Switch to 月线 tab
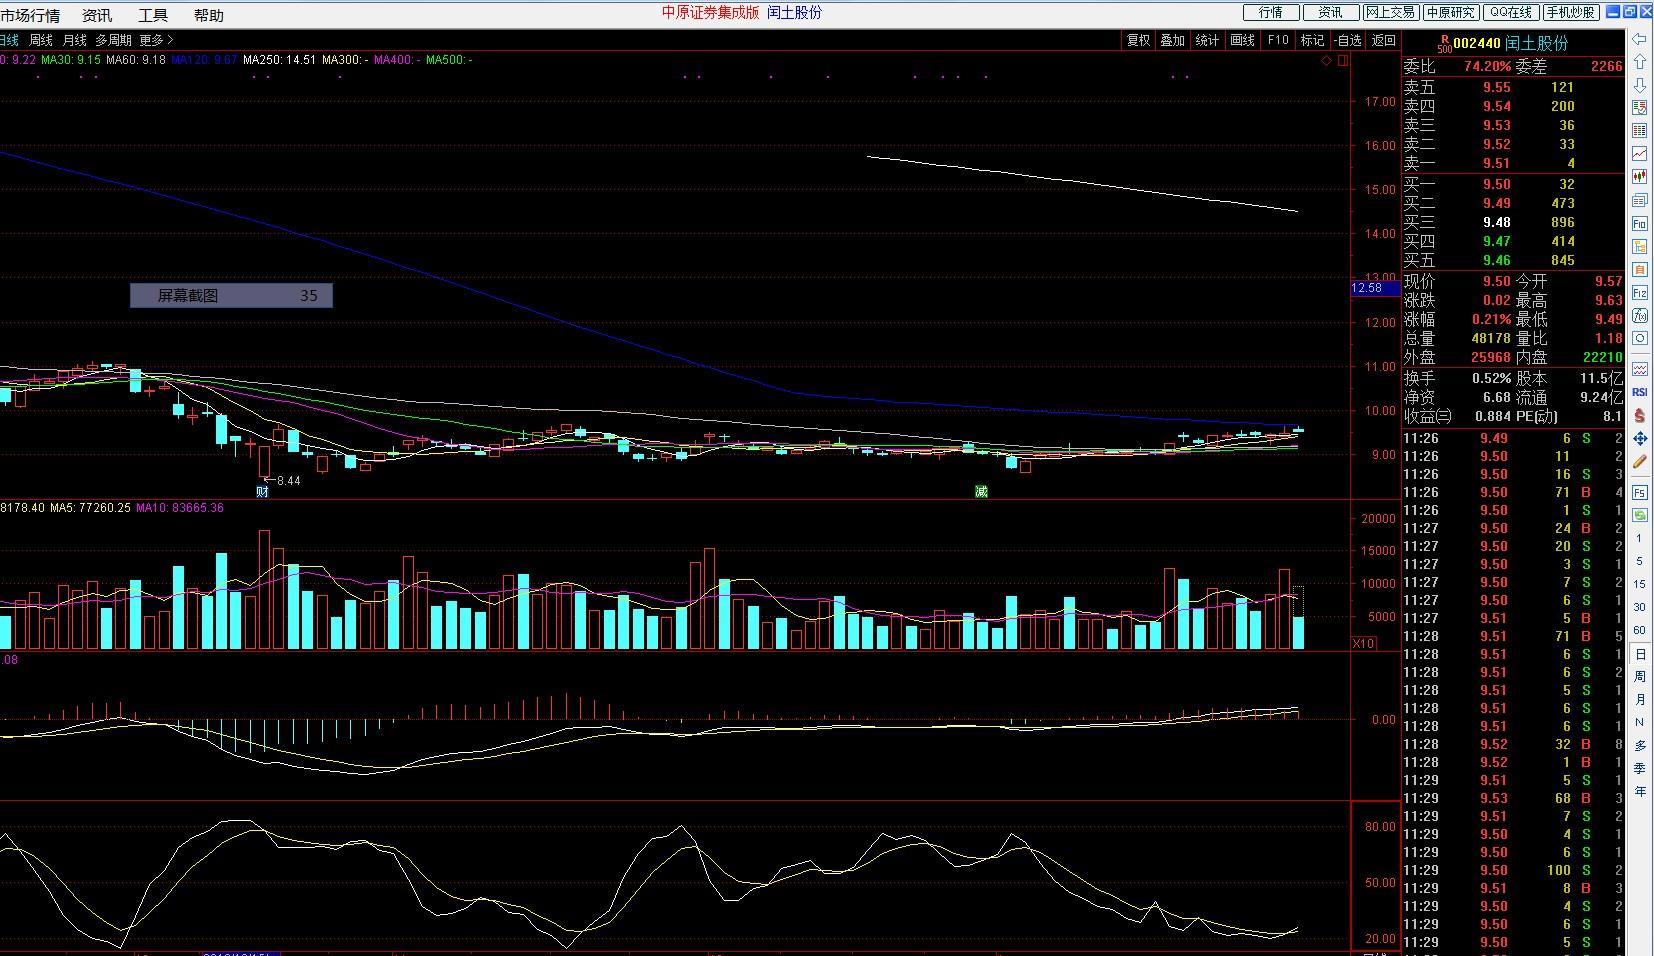Screen dimensions: 1654x956 pyautogui.click(x=75, y=40)
